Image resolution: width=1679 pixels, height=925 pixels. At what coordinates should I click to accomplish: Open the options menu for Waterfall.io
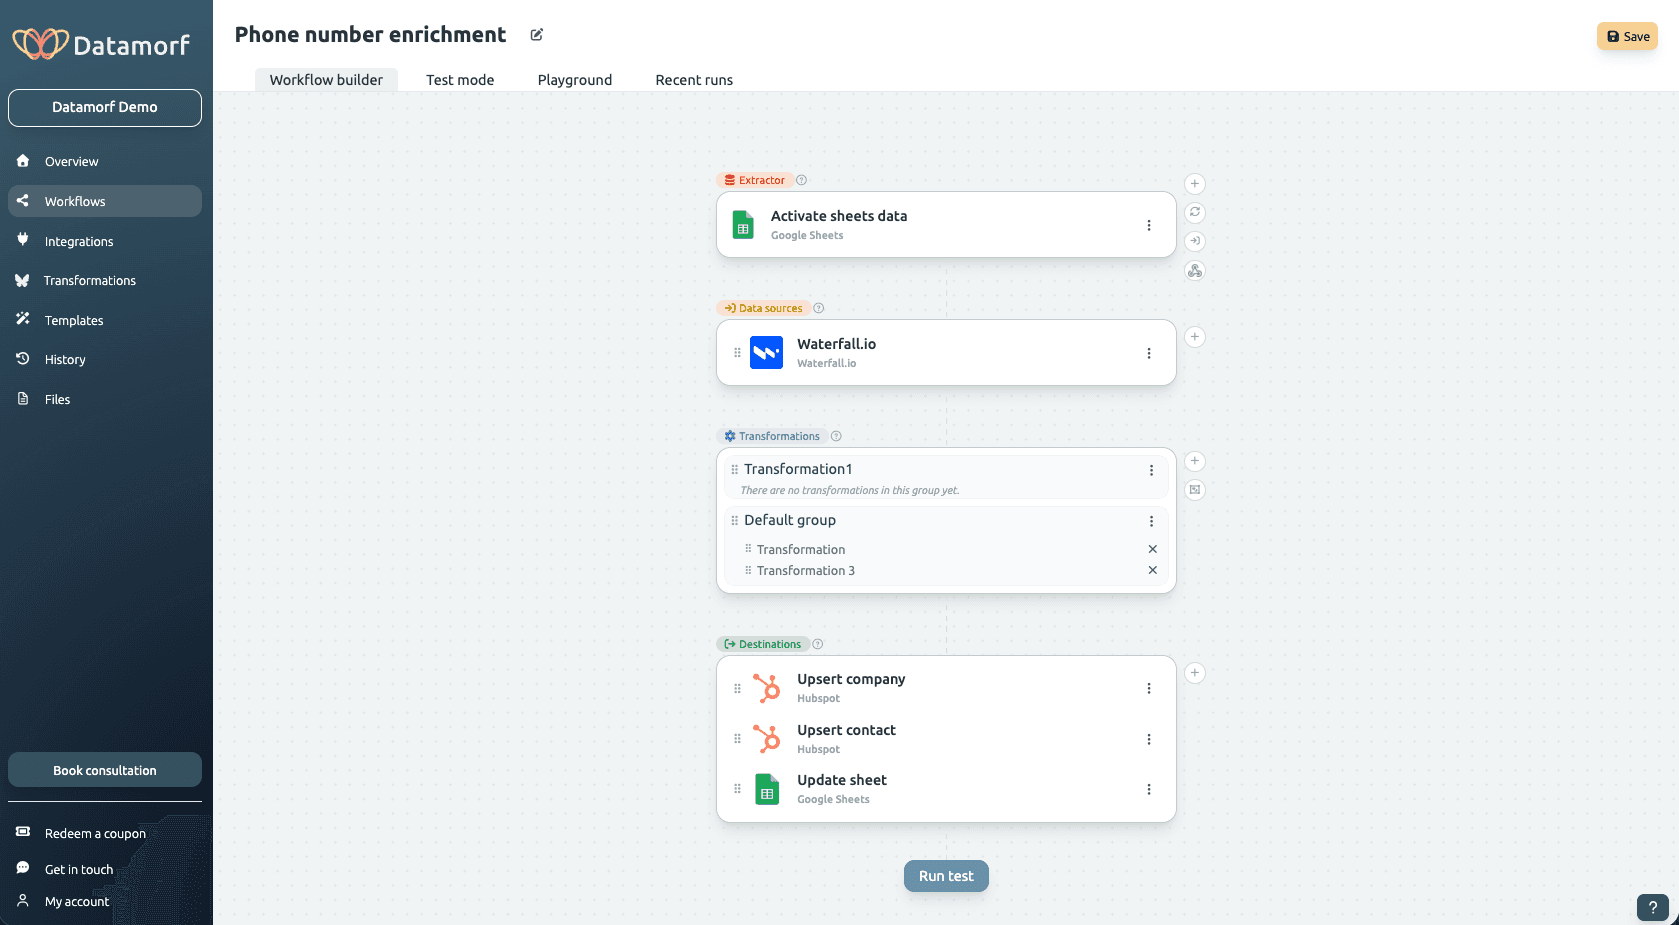1149,353
